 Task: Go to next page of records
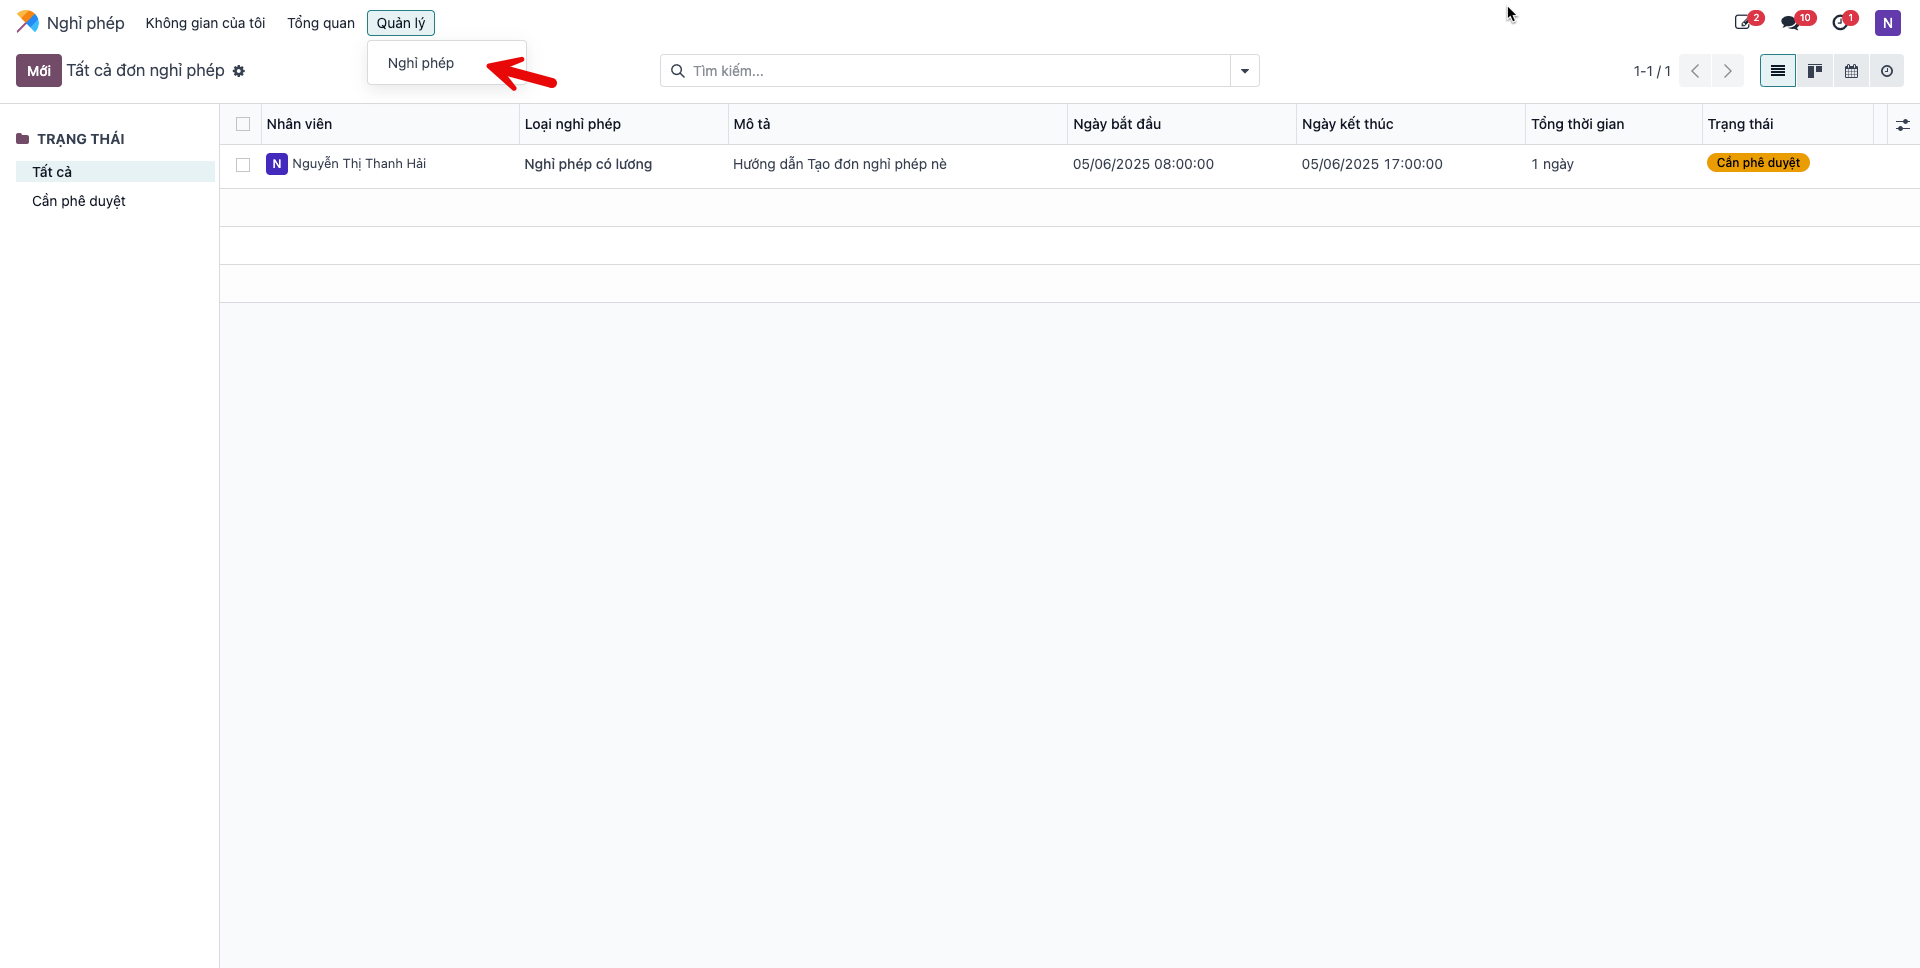click(x=1727, y=71)
